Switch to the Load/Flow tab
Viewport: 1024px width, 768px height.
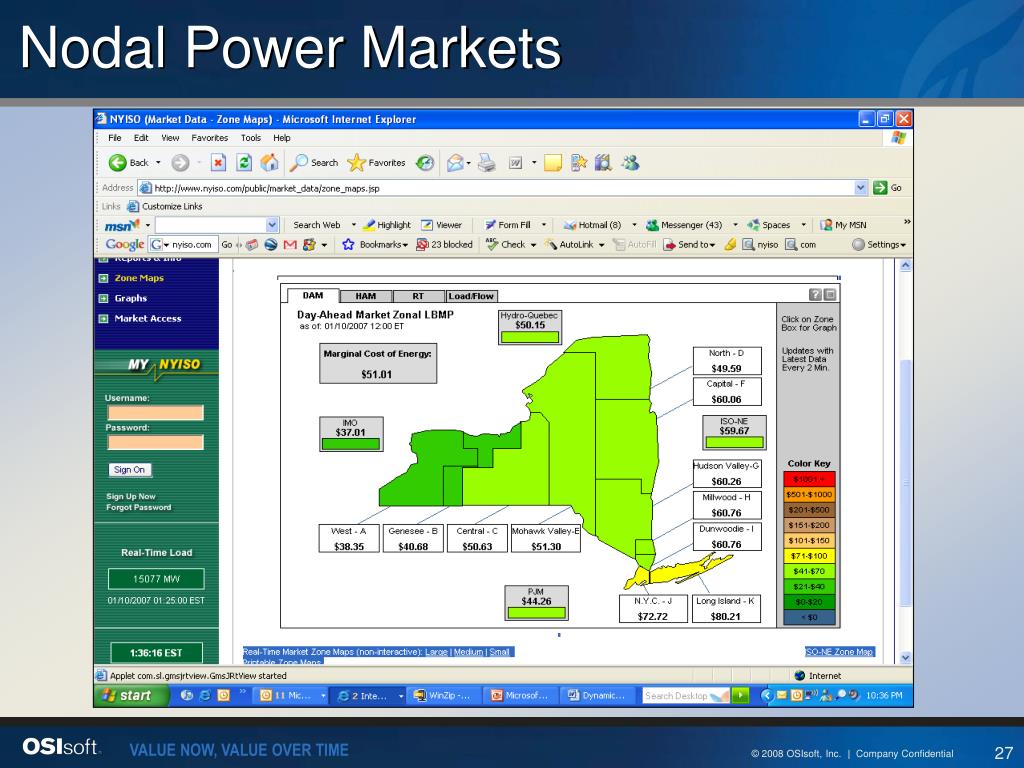coord(471,296)
